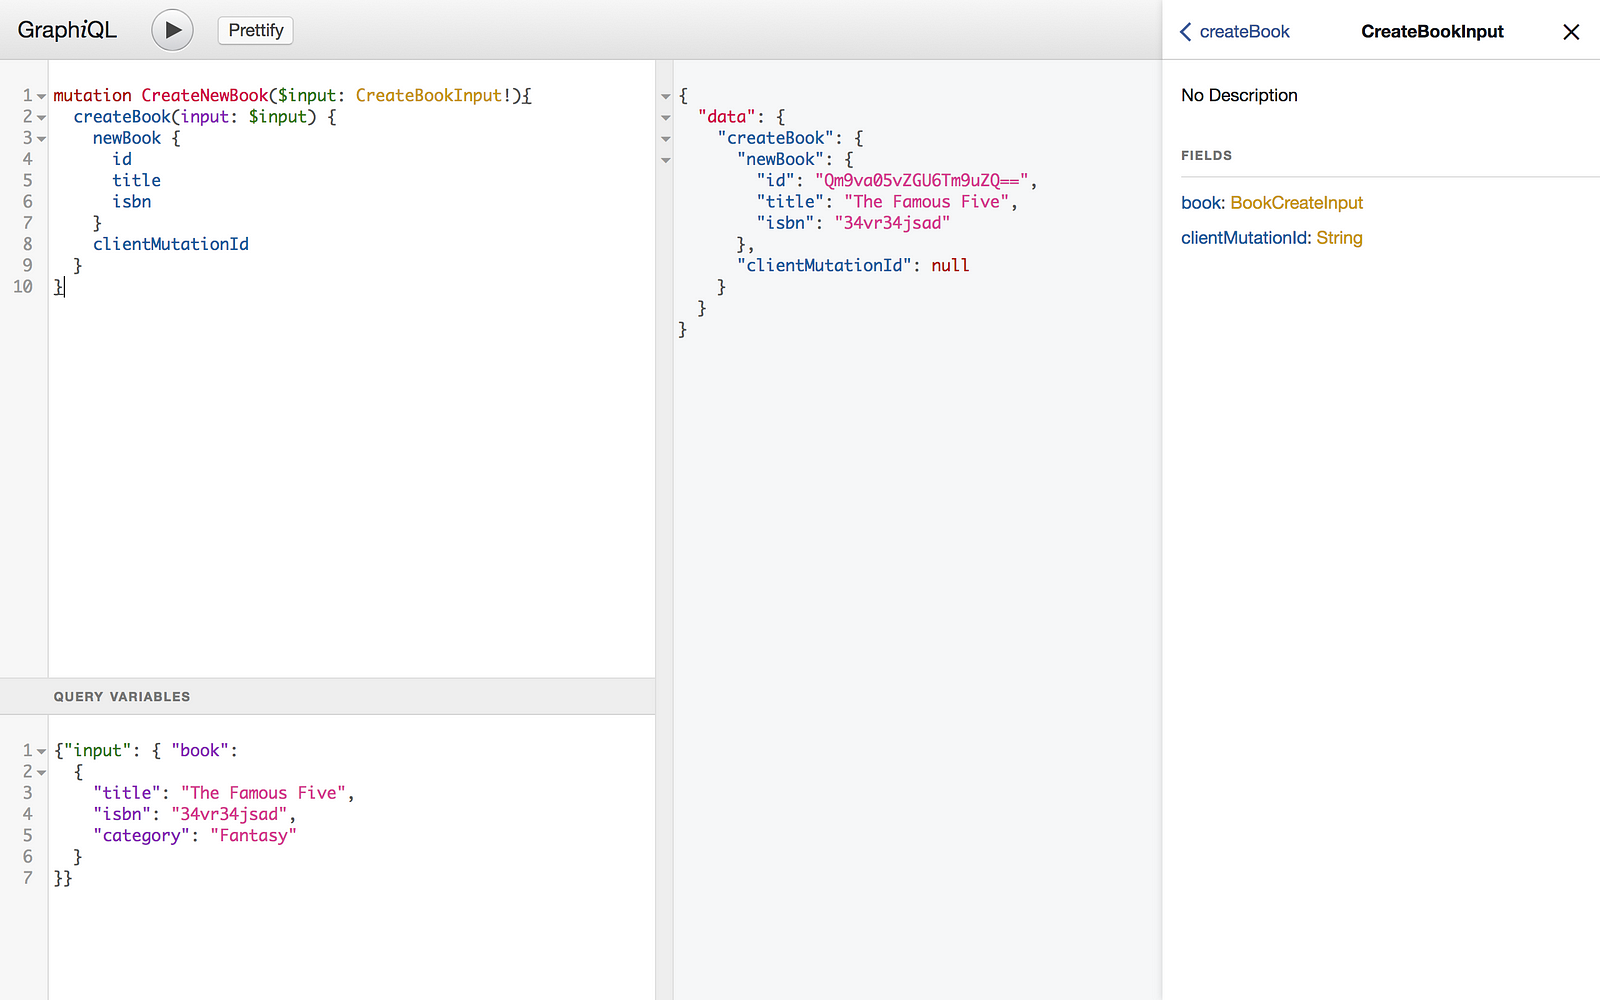Open the BookCreateInput type link
1600x1000 pixels.
click(1296, 203)
